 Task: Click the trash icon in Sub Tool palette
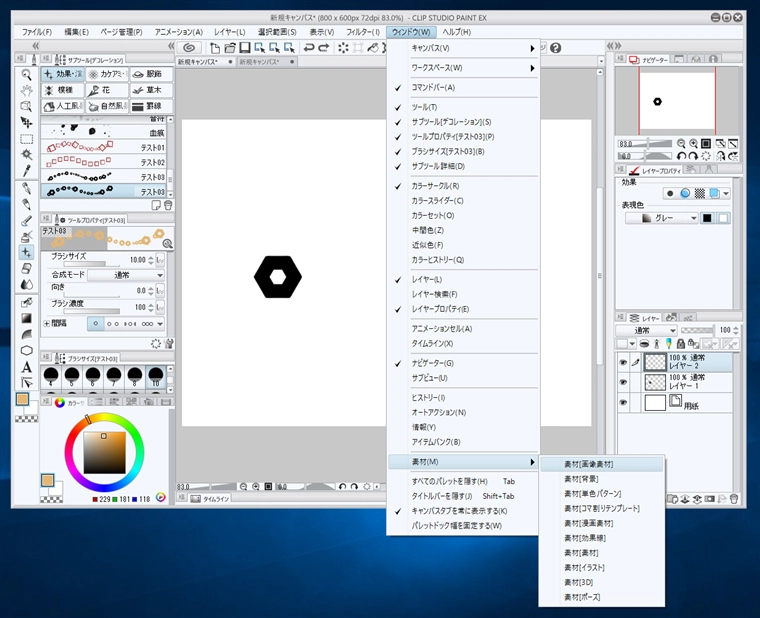coord(168,205)
